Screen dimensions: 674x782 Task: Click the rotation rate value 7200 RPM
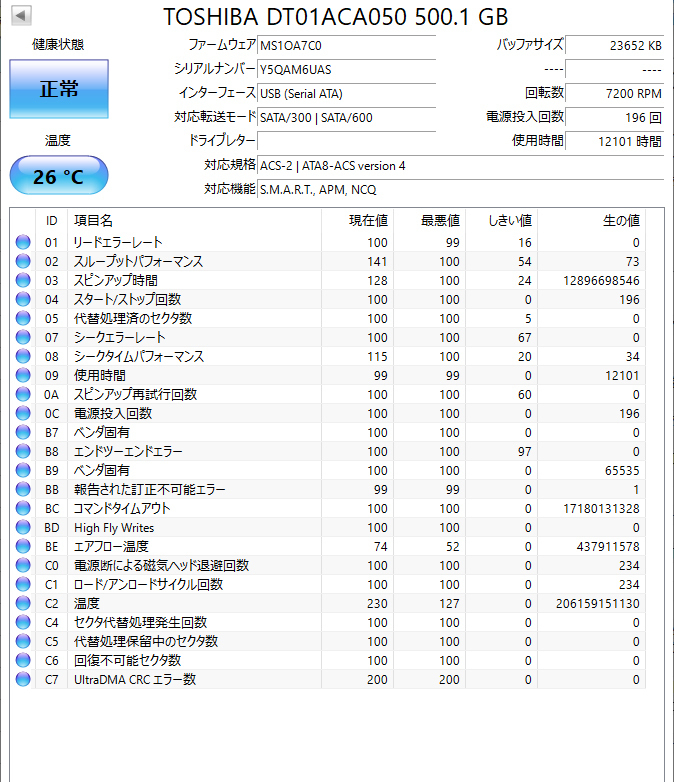(615, 93)
